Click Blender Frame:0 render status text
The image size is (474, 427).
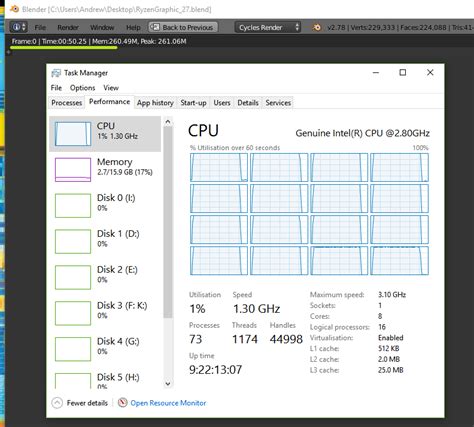tap(99, 41)
